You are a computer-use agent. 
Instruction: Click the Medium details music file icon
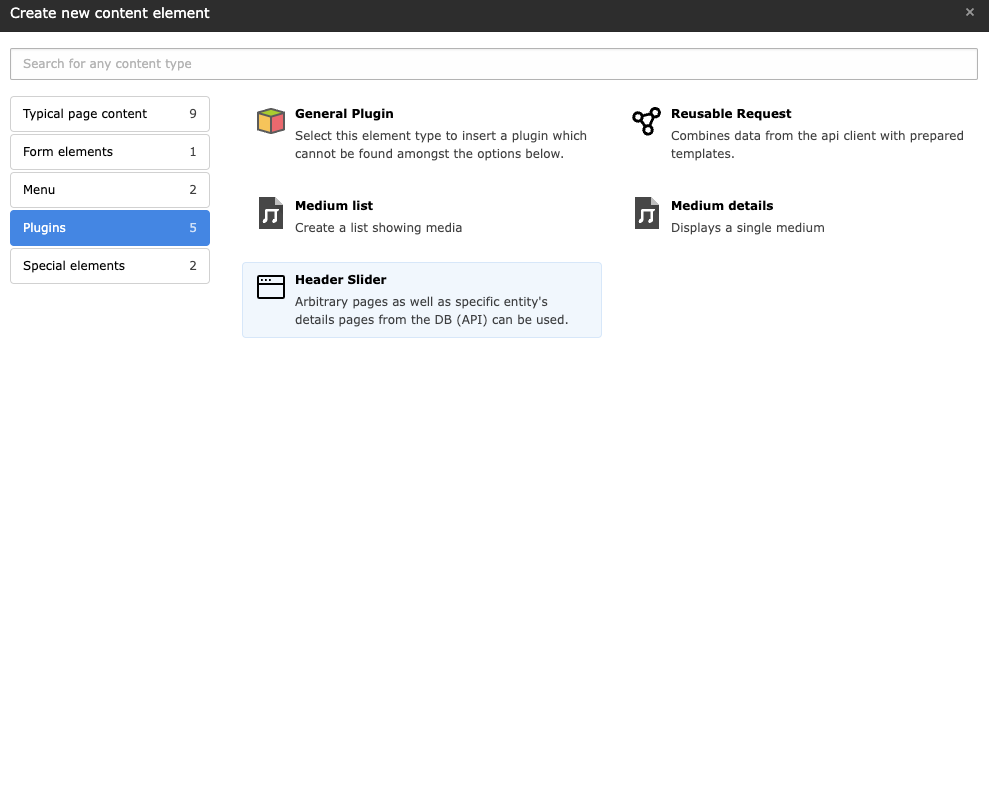coord(647,213)
